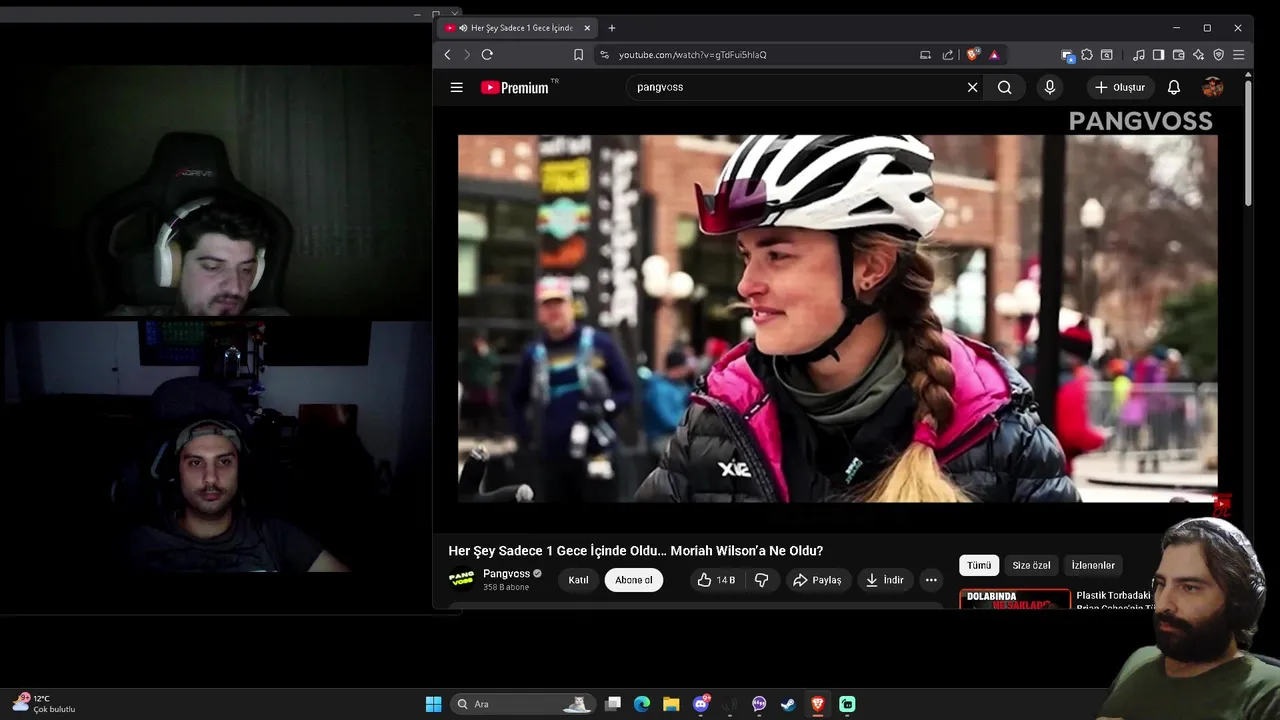Image resolution: width=1280 pixels, height=720 pixels.
Task: Click the Abone ol subscribe button
Action: pyautogui.click(x=634, y=580)
